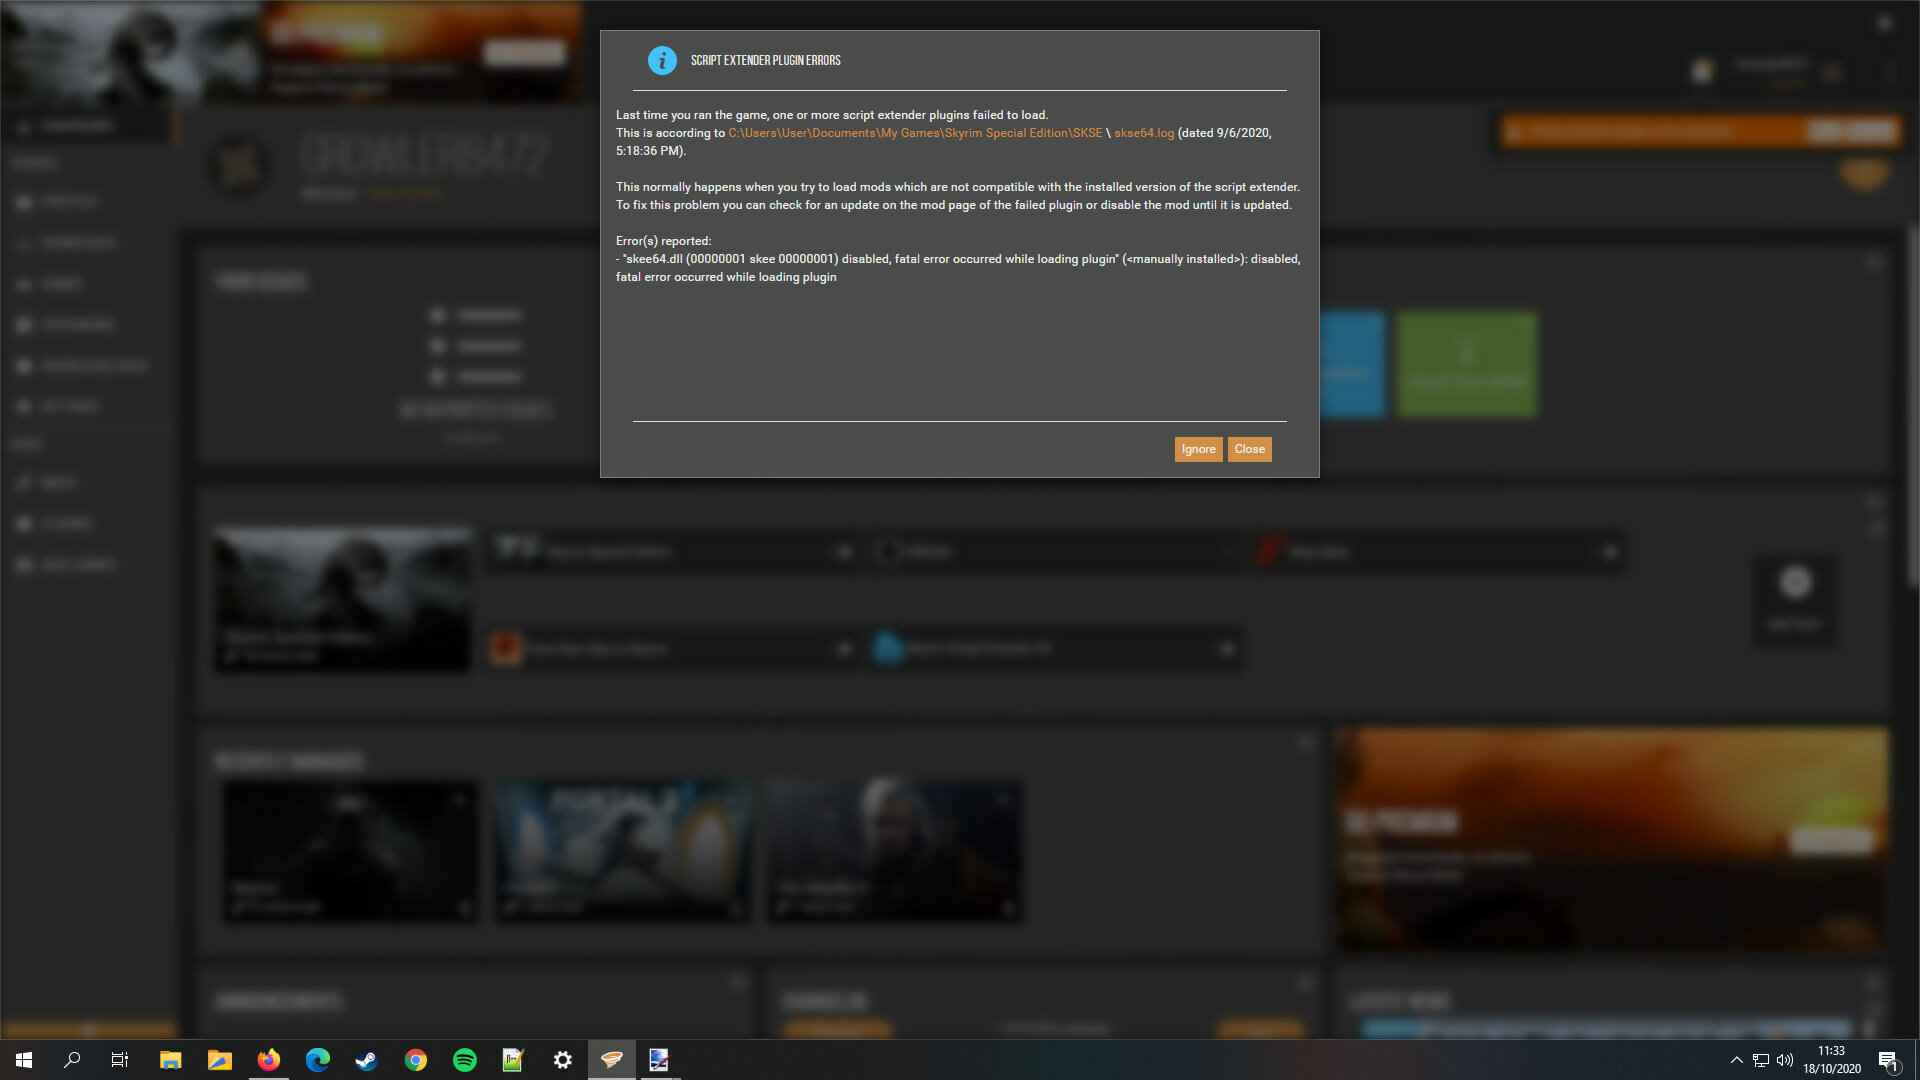Switch to Firefox on the taskbar
Screen dimensions: 1920x1080
(x=268, y=1060)
